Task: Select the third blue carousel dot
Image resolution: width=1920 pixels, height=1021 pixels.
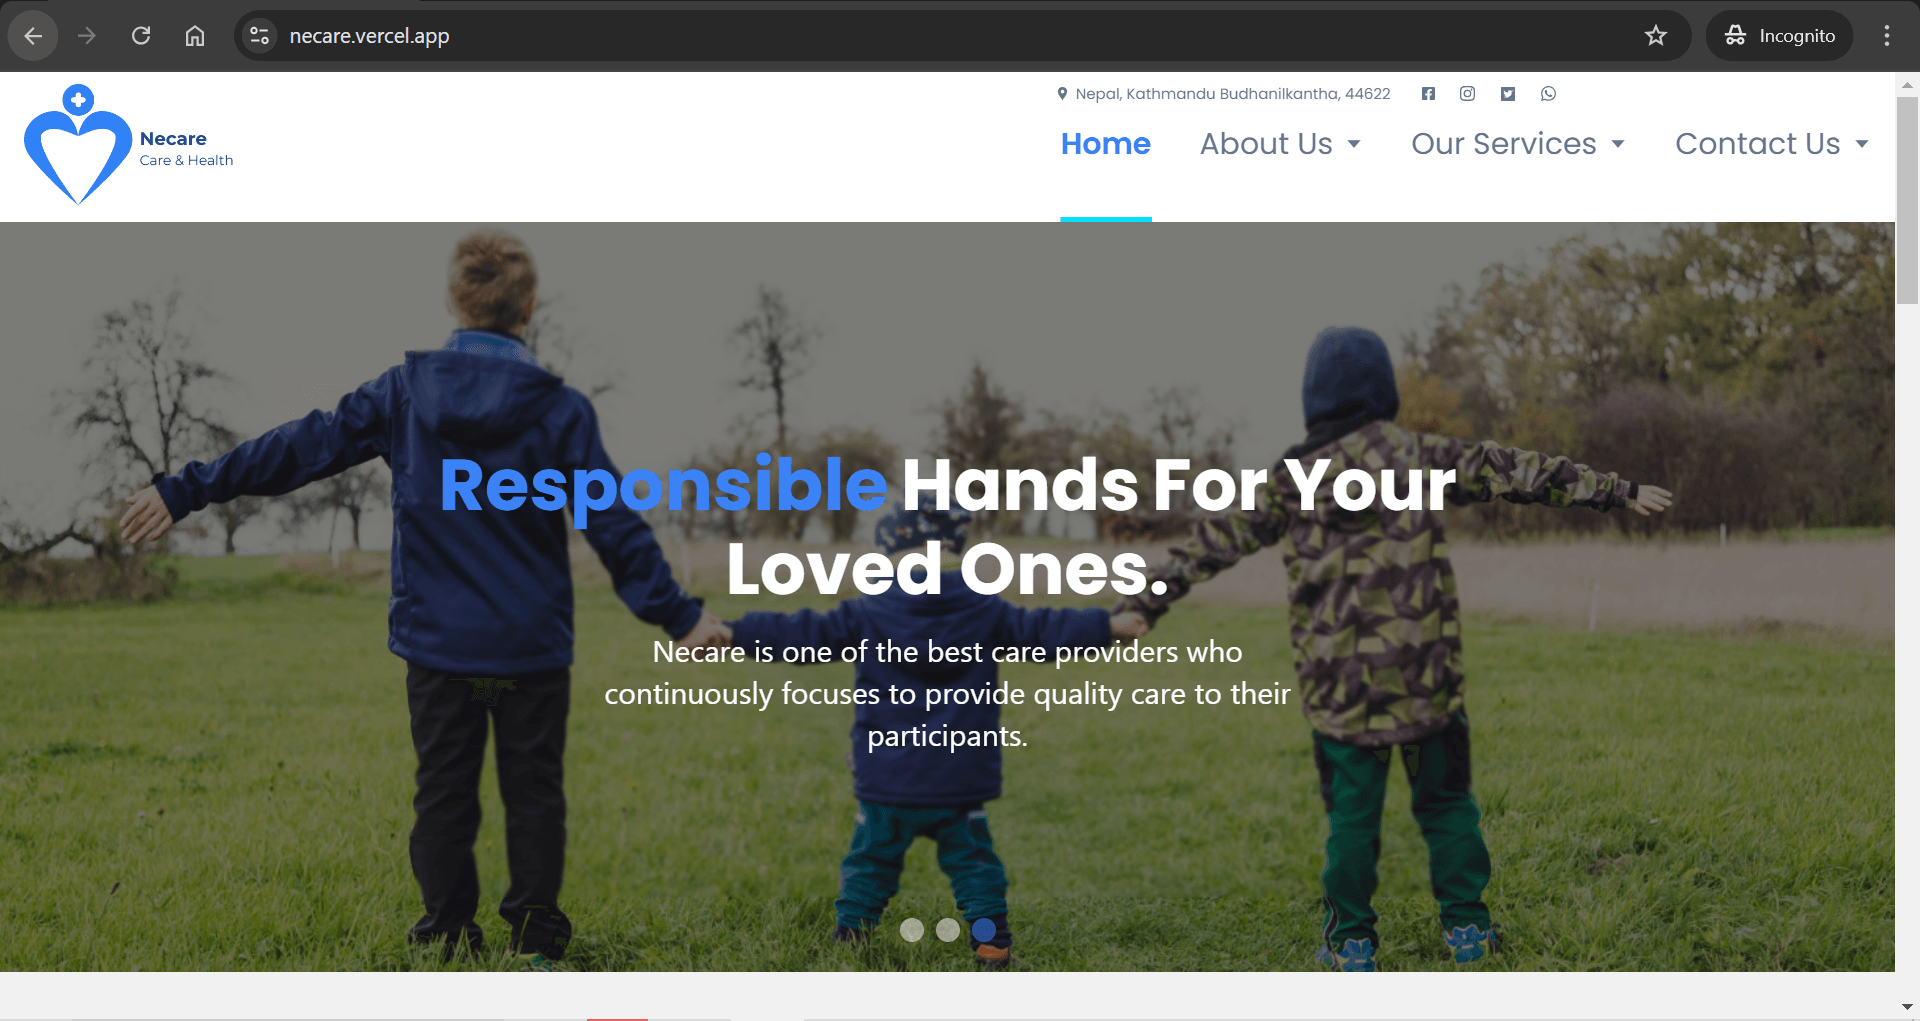Action: [x=984, y=930]
